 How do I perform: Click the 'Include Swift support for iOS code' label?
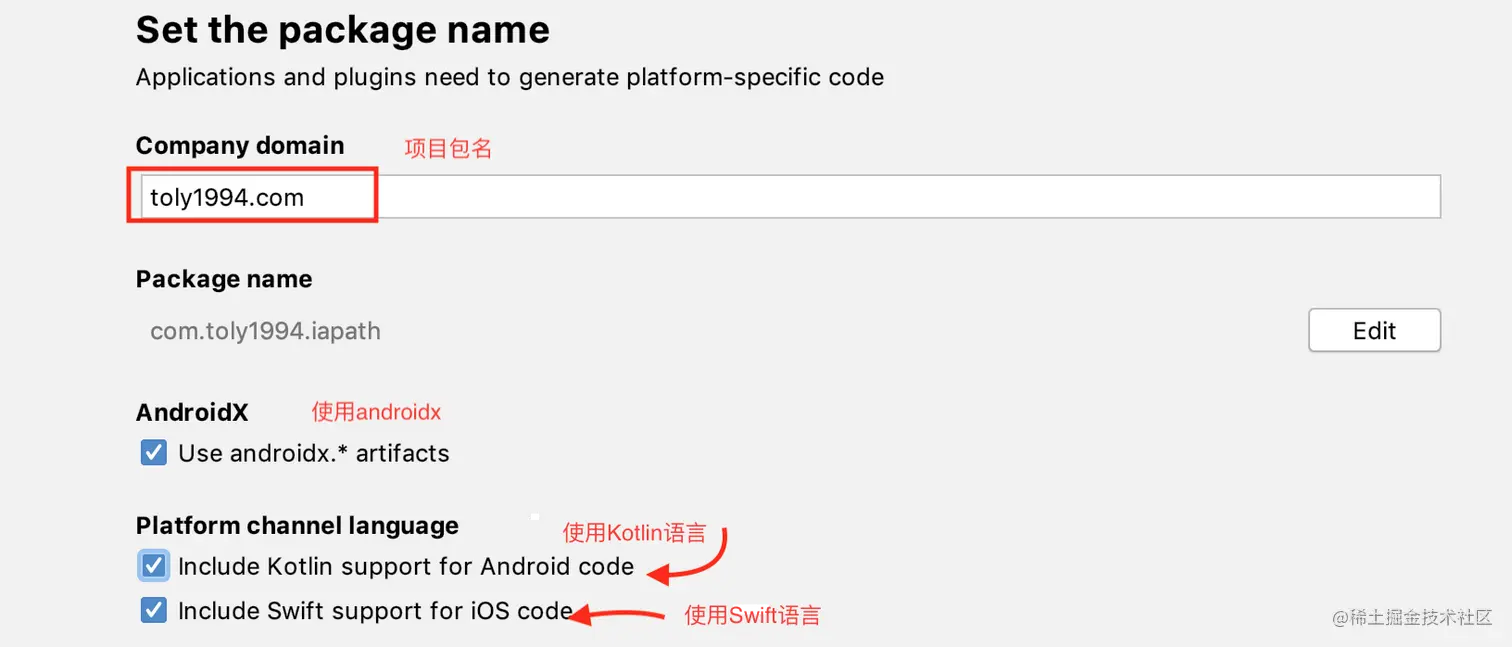pos(375,610)
